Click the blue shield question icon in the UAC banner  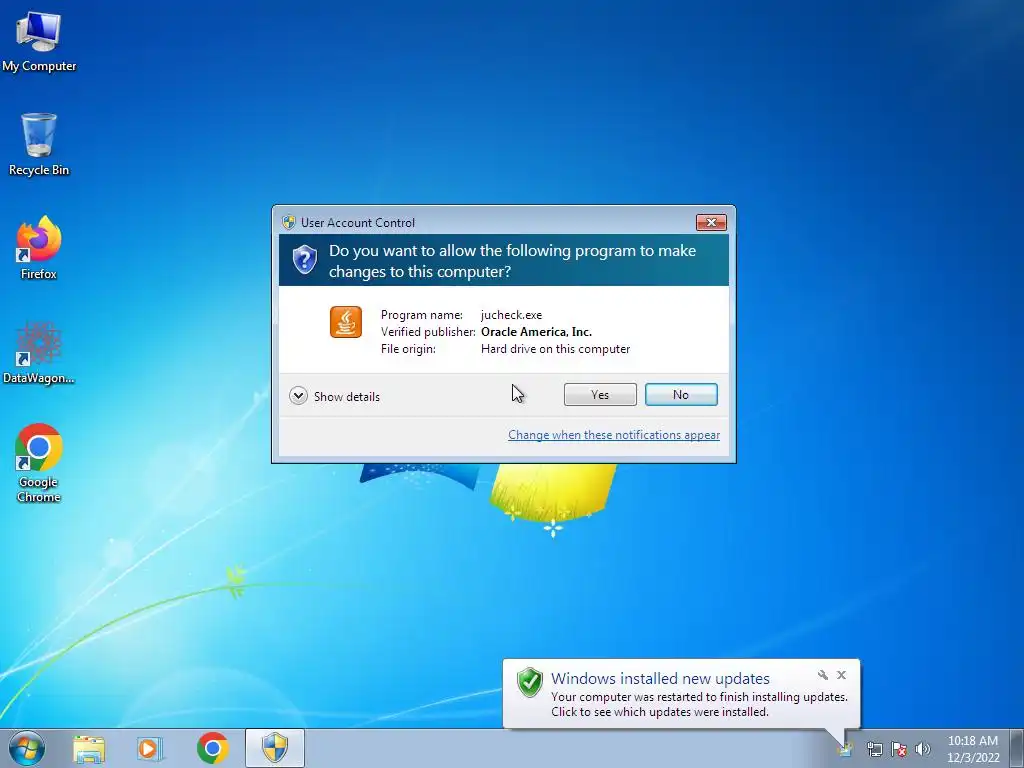304,260
